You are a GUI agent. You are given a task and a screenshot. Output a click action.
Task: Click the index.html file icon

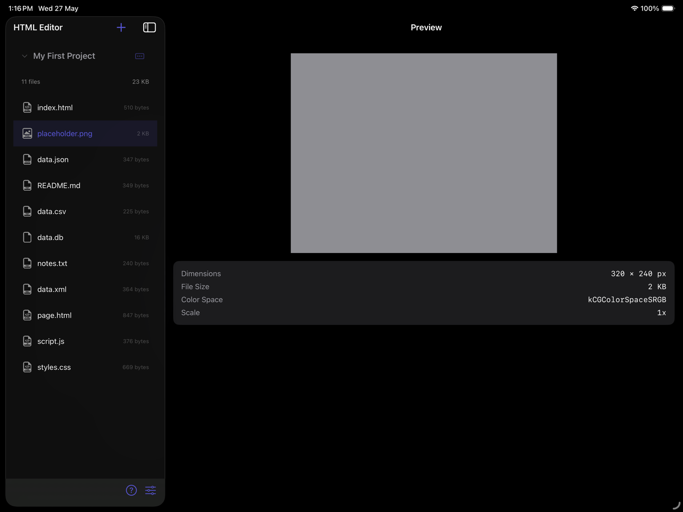tap(27, 107)
